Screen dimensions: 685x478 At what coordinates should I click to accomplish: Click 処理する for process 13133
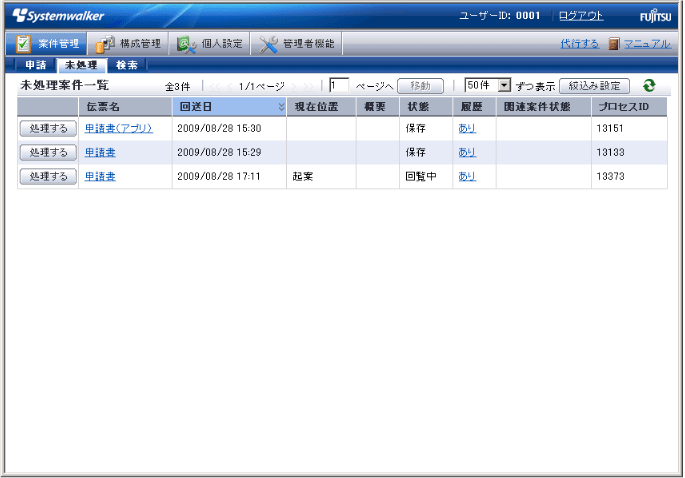[x=48, y=152]
